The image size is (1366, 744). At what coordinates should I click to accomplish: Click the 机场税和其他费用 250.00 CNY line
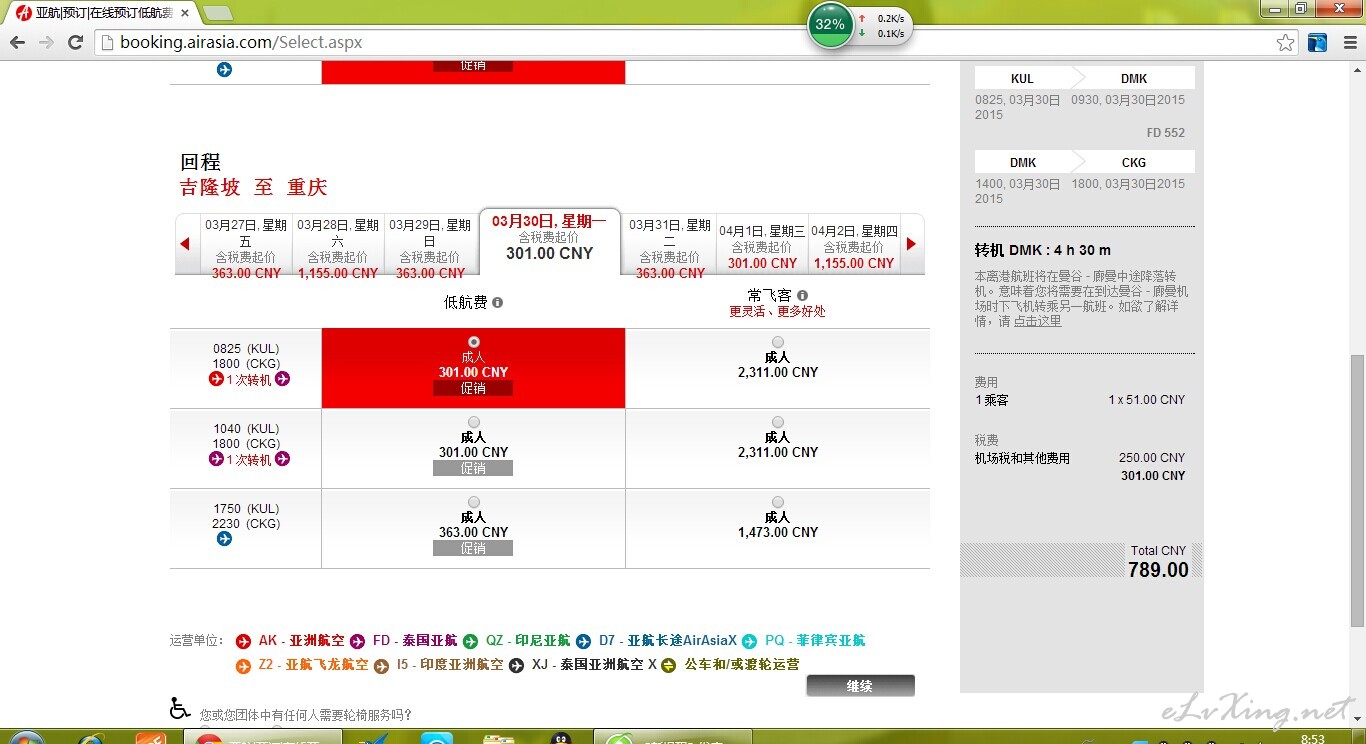[1080, 458]
